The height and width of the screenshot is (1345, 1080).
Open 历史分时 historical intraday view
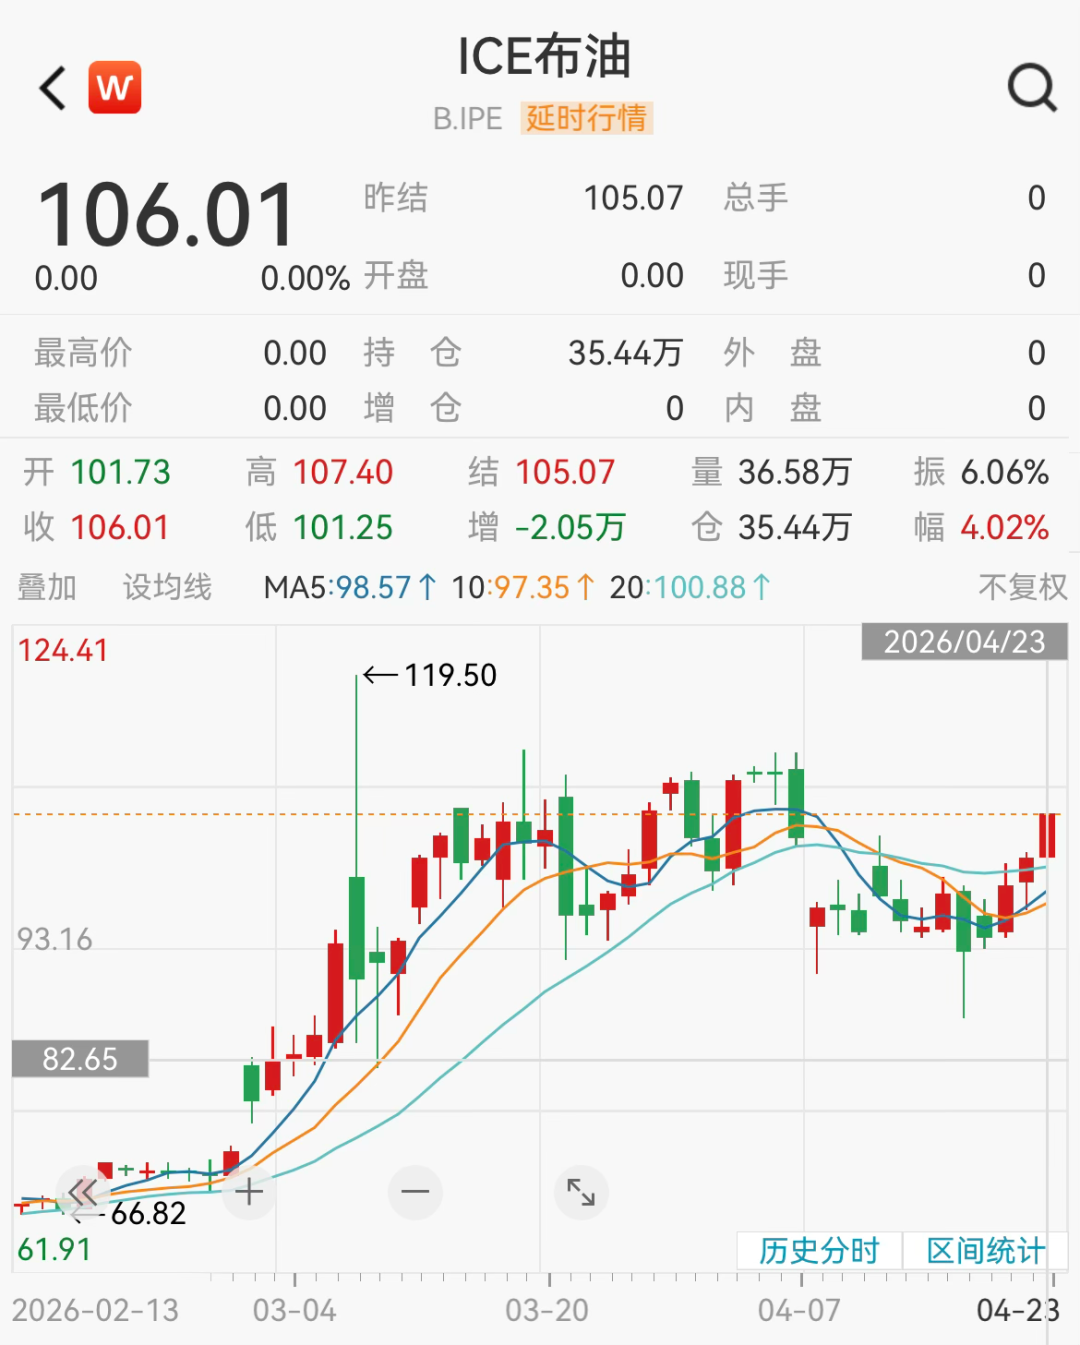point(819,1251)
